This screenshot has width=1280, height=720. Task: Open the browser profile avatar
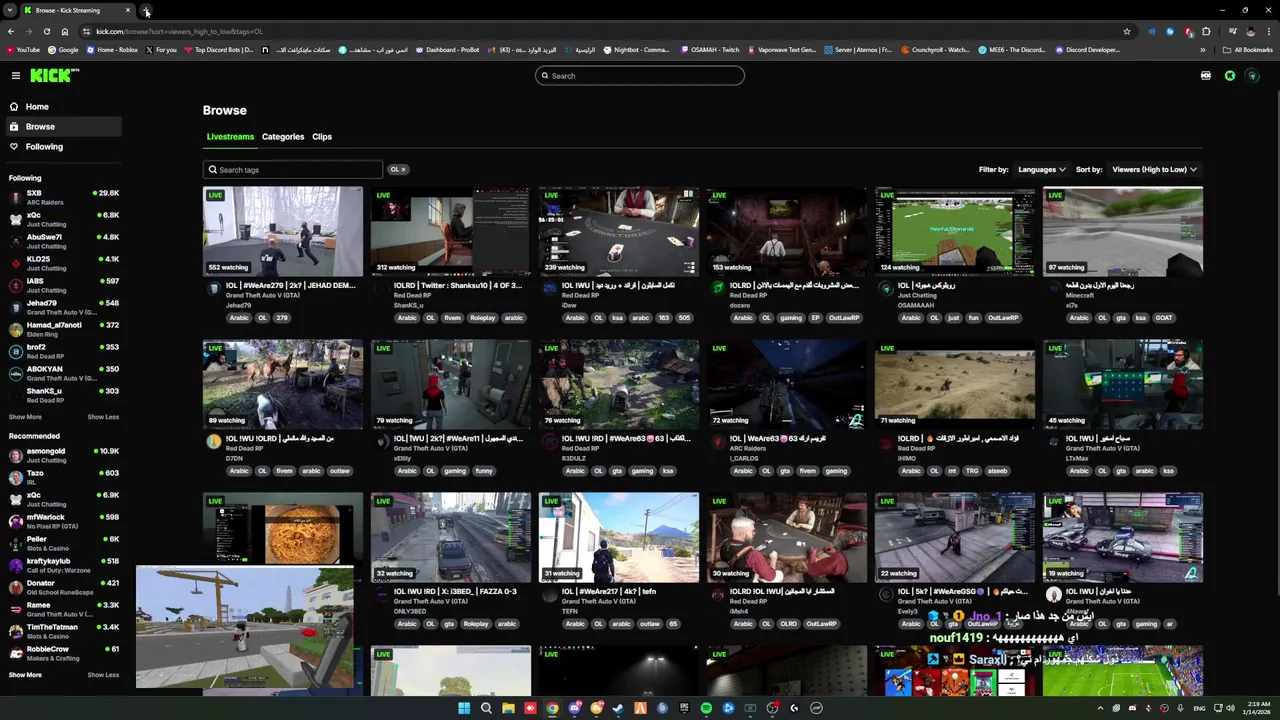[x=1250, y=31]
